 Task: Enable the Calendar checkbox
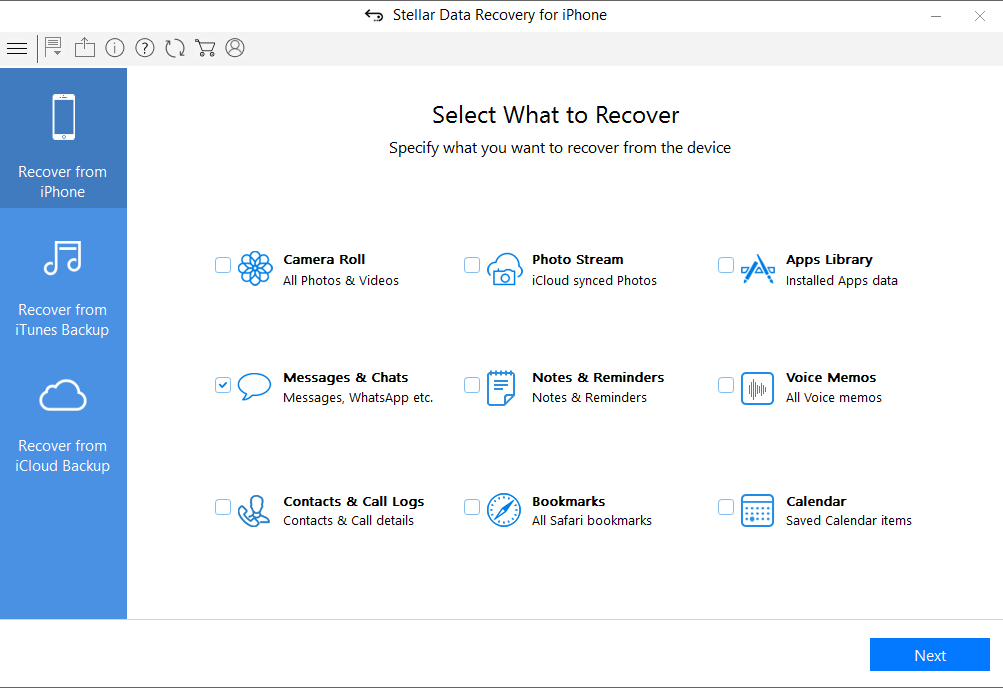pyautogui.click(x=725, y=507)
